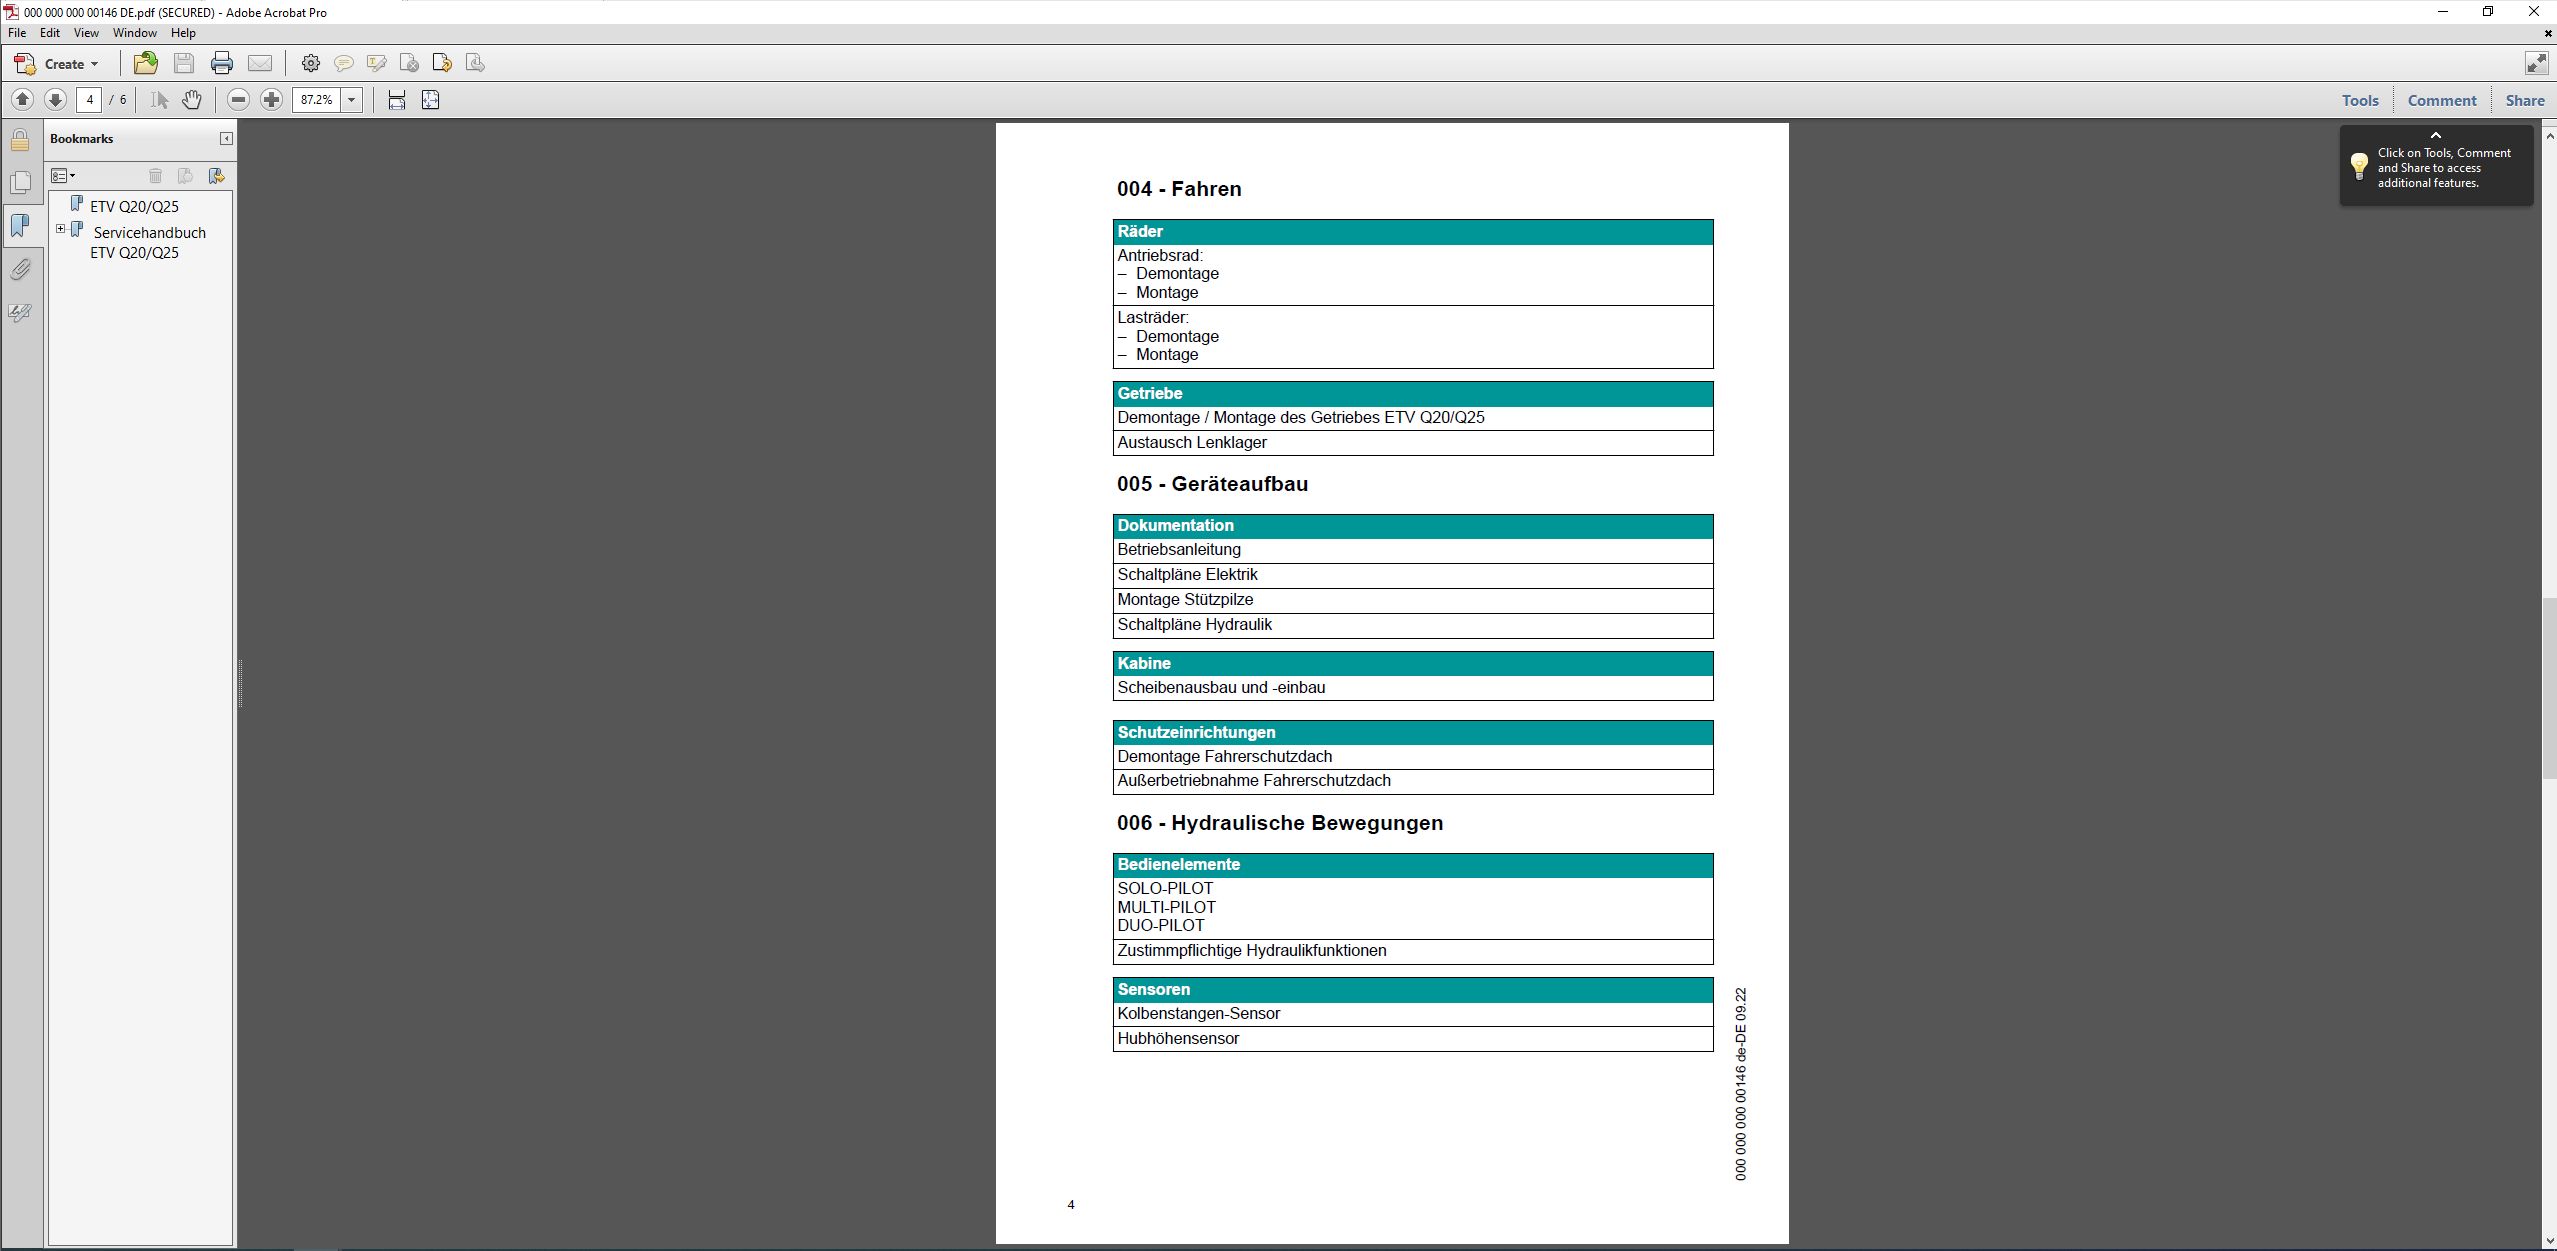2557x1251 pixels.
Task: Open a file using the folder icon
Action: [145, 63]
